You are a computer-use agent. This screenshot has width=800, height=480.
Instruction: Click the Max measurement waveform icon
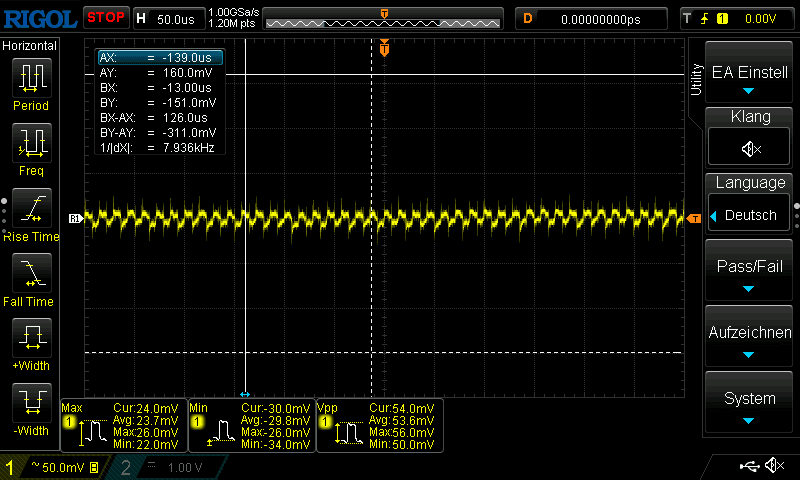pyautogui.click(x=92, y=432)
